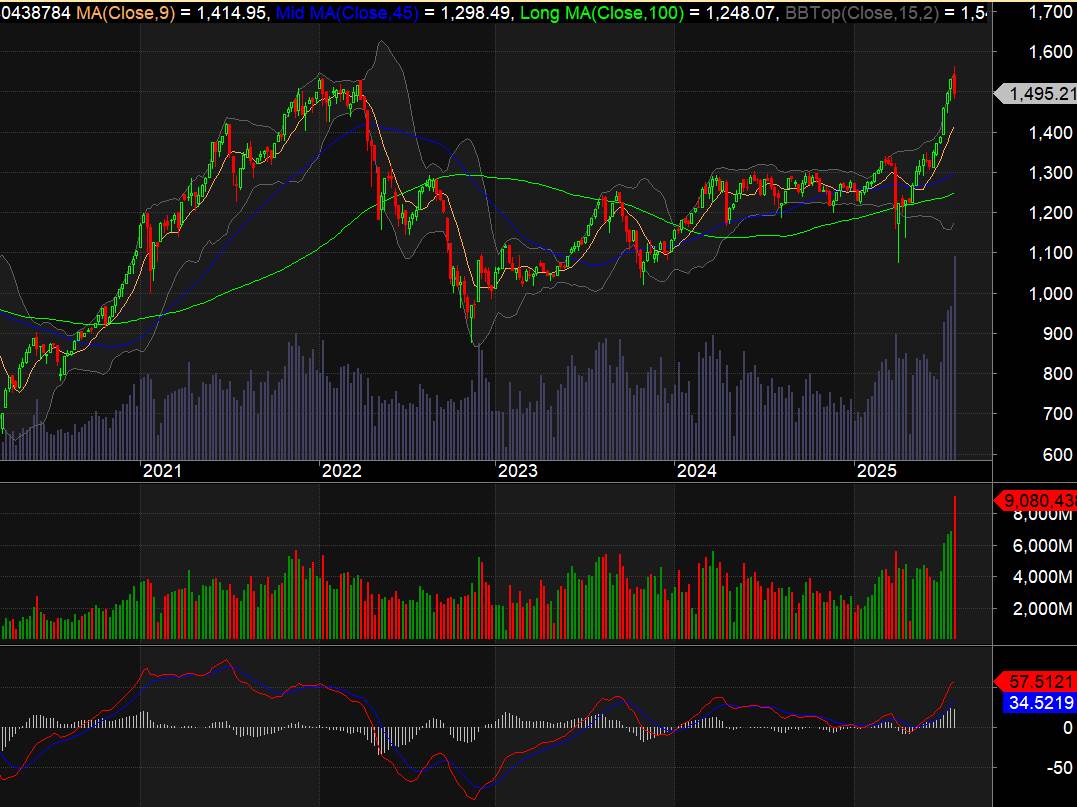Viewport: 1077px width, 807px height.
Task: Click the 0 label on MACD axis
Action: click(x=1067, y=727)
